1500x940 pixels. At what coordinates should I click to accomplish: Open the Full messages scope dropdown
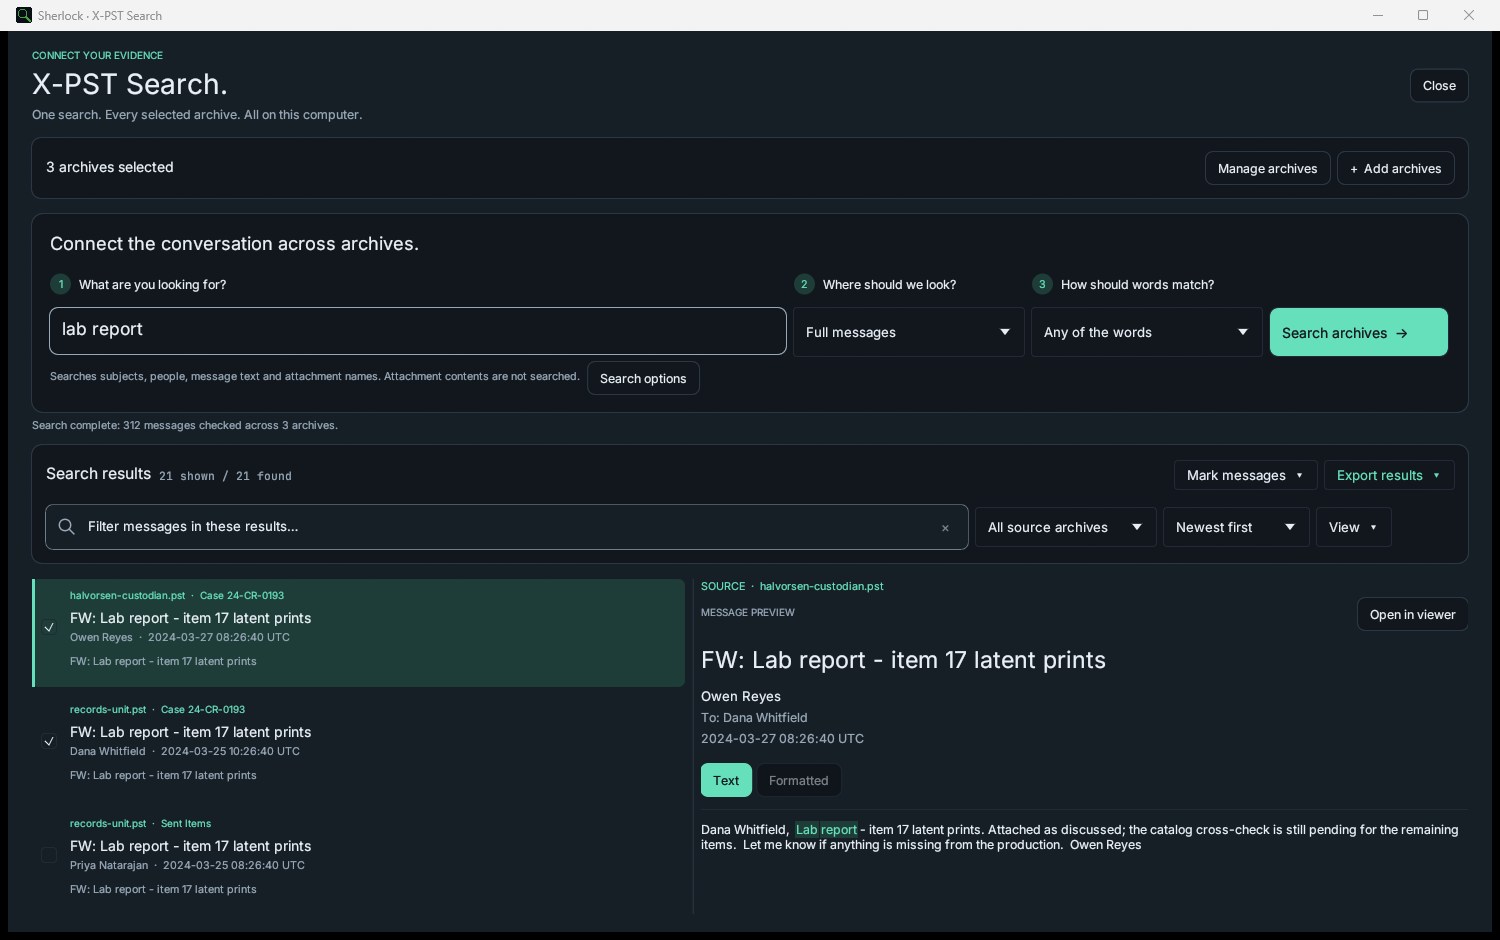point(908,332)
